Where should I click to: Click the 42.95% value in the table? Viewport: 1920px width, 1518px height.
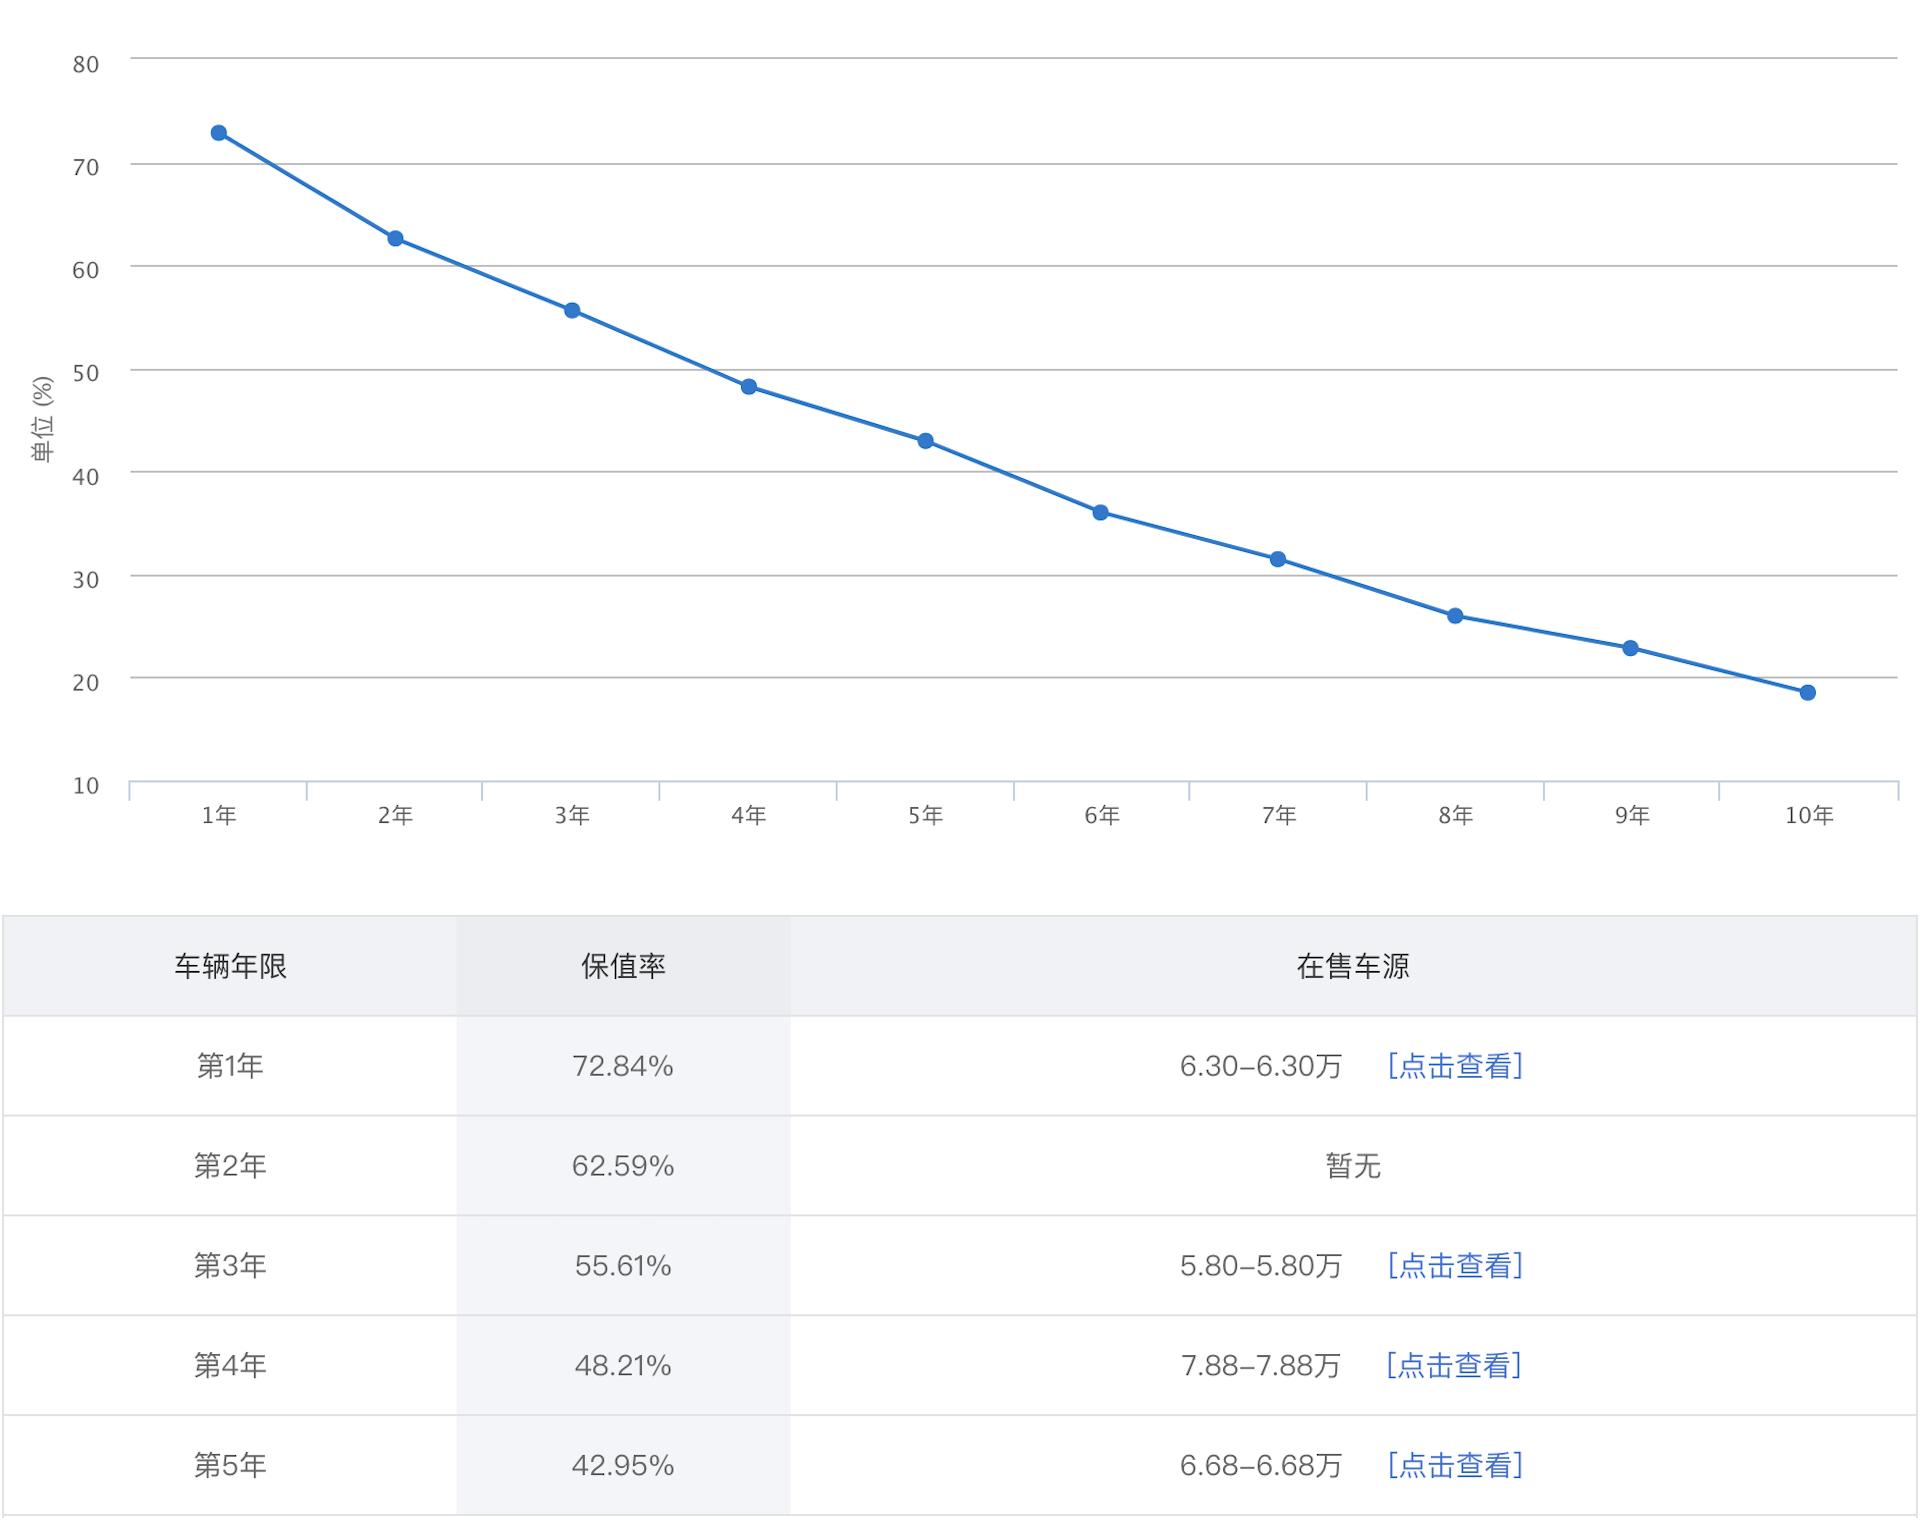point(623,1466)
